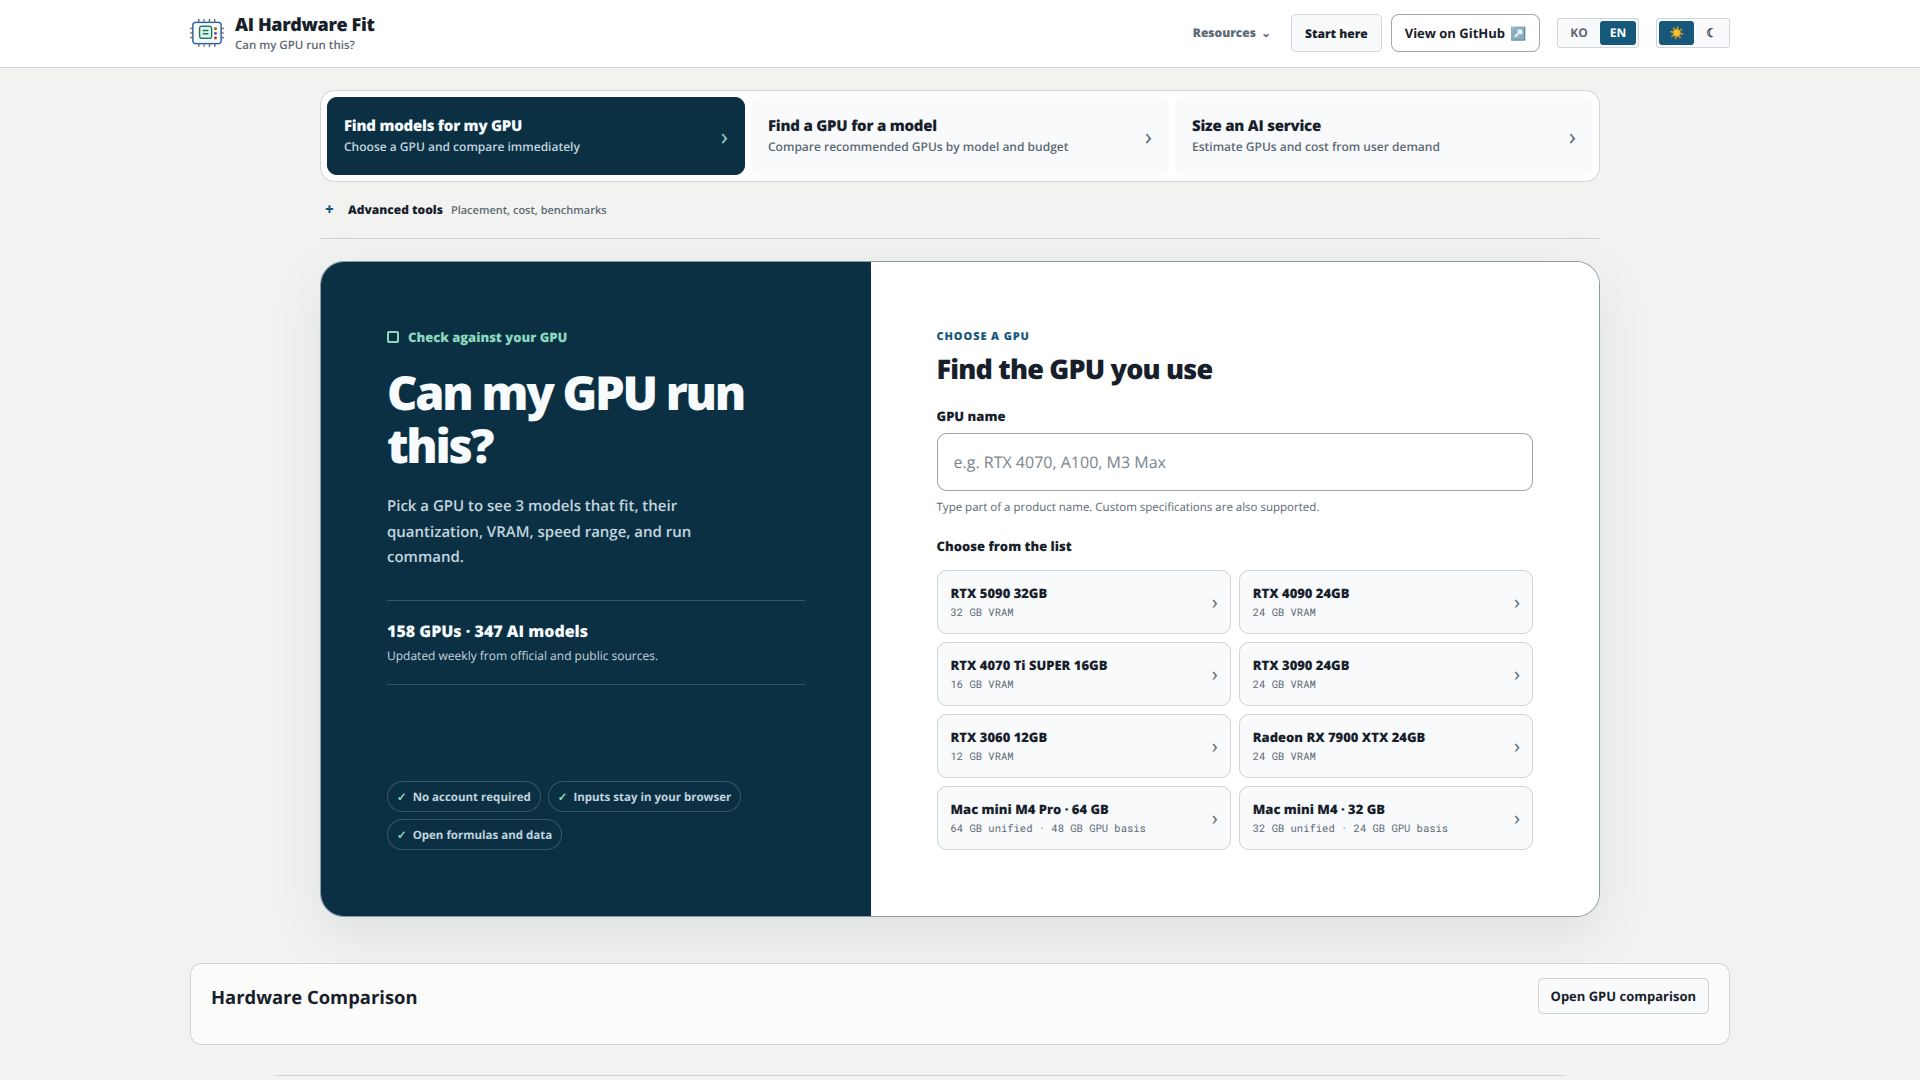Click the Check against your GPU square icon

tap(393, 337)
